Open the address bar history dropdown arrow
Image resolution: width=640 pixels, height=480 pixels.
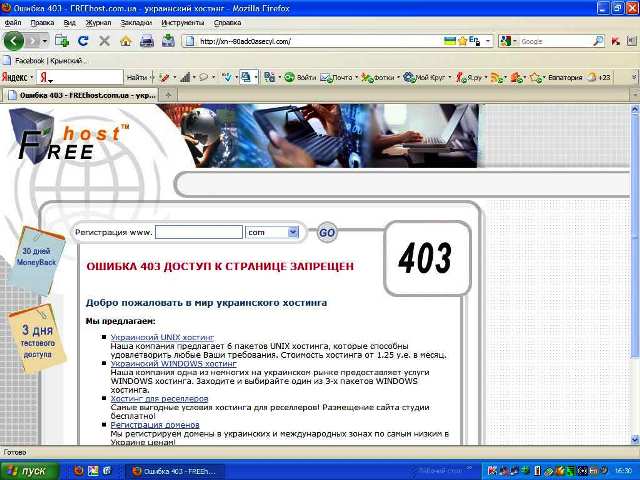click(x=487, y=41)
